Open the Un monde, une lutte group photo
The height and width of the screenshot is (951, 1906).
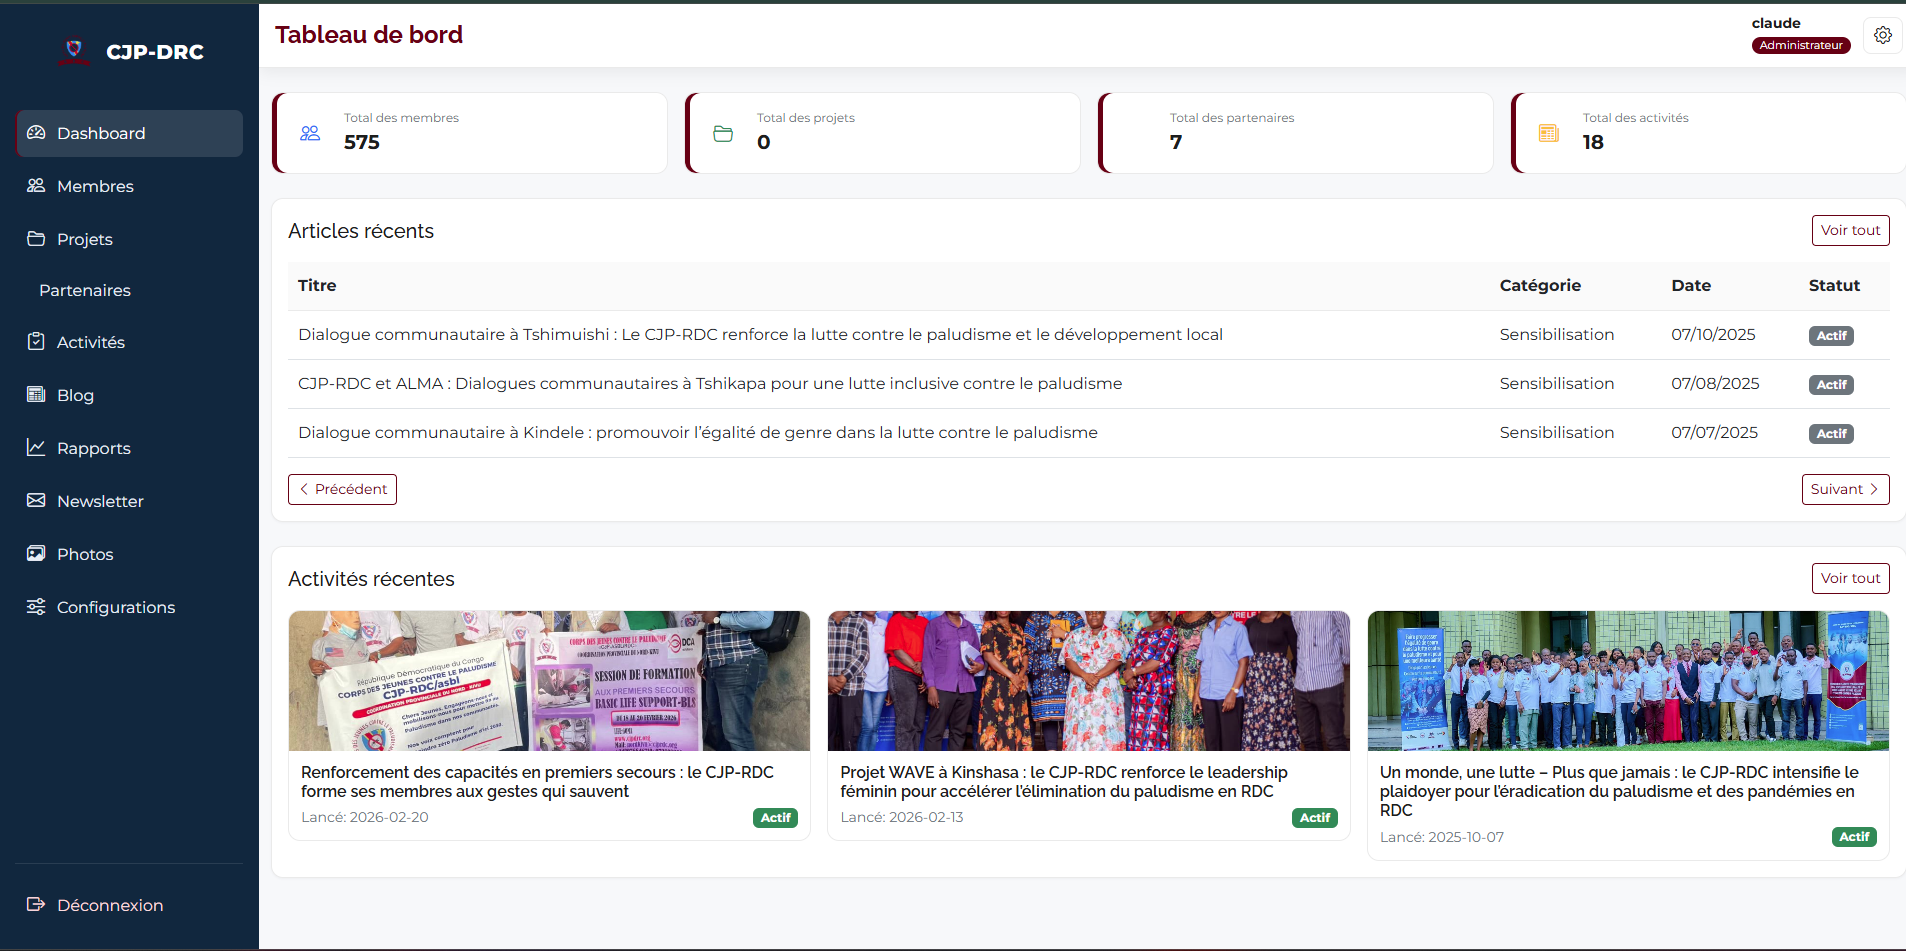coord(1628,681)
